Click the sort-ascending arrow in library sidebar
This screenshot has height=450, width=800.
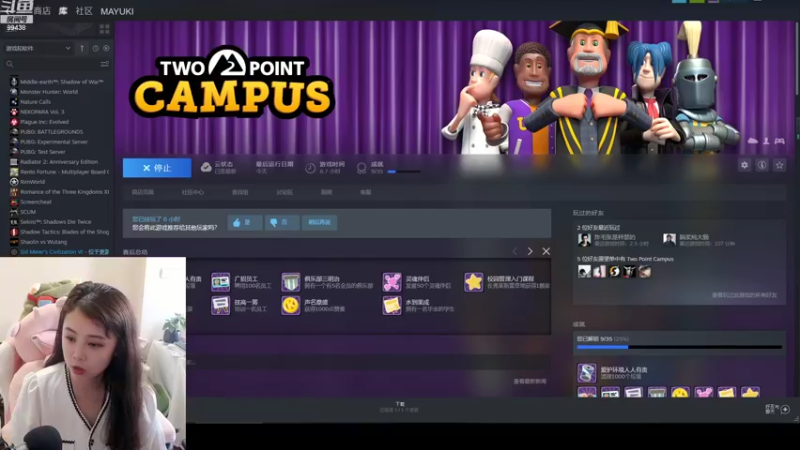82,48
